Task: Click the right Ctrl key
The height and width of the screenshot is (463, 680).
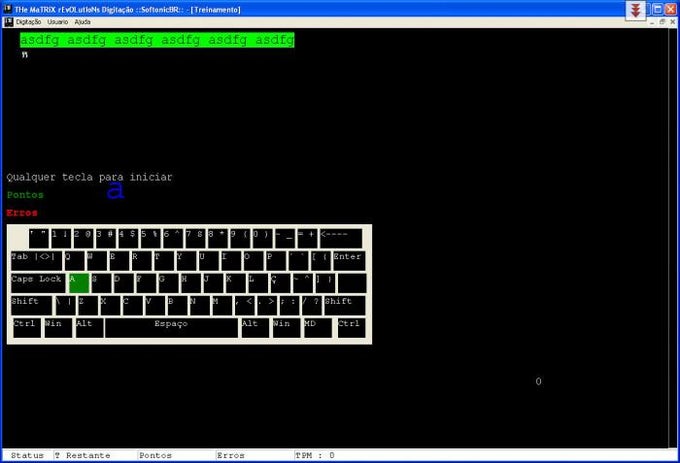Action: point(351,328)
